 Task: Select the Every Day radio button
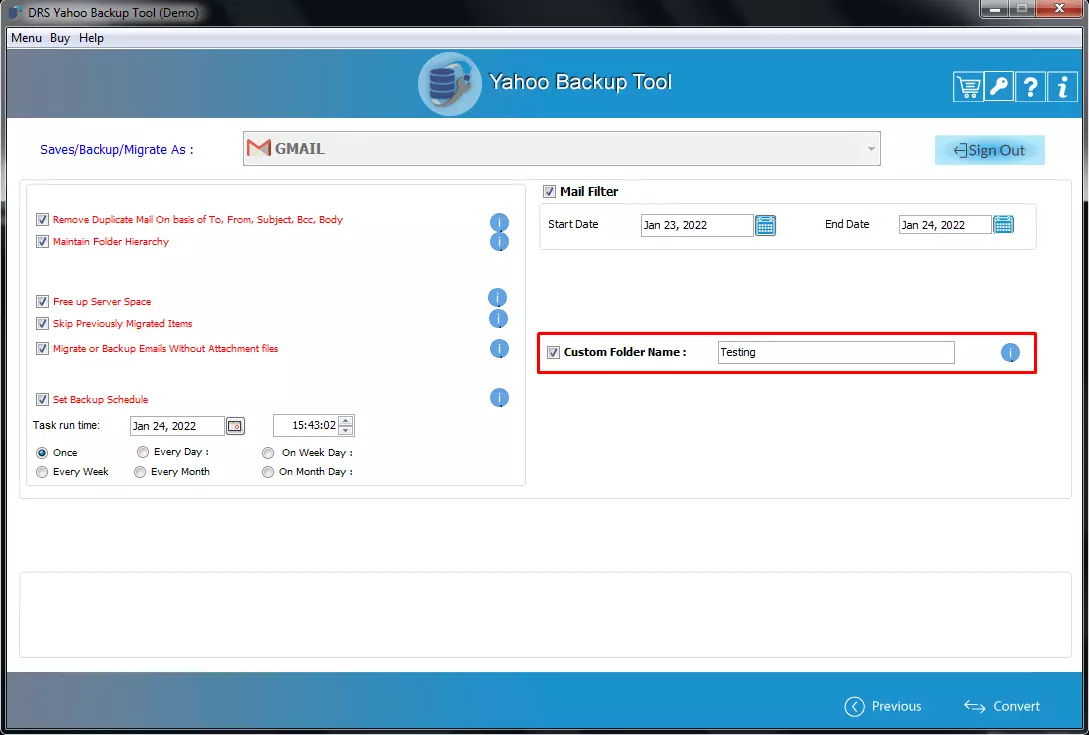point(142,452)
